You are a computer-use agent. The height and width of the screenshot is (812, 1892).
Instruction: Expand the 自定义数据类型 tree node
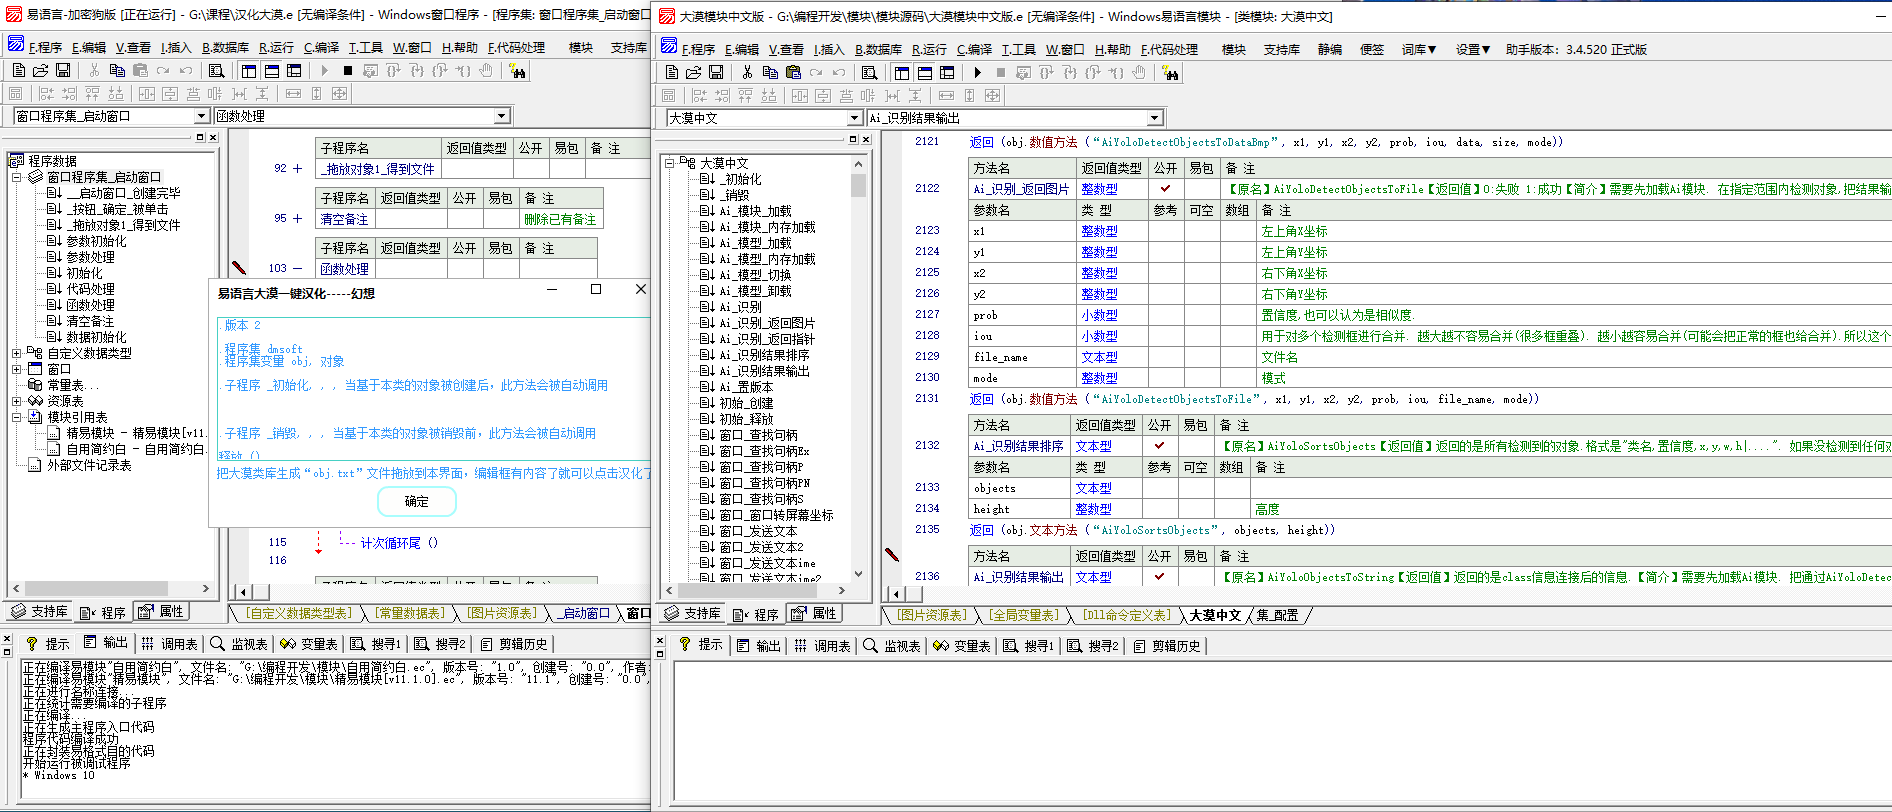pos(16,353)
